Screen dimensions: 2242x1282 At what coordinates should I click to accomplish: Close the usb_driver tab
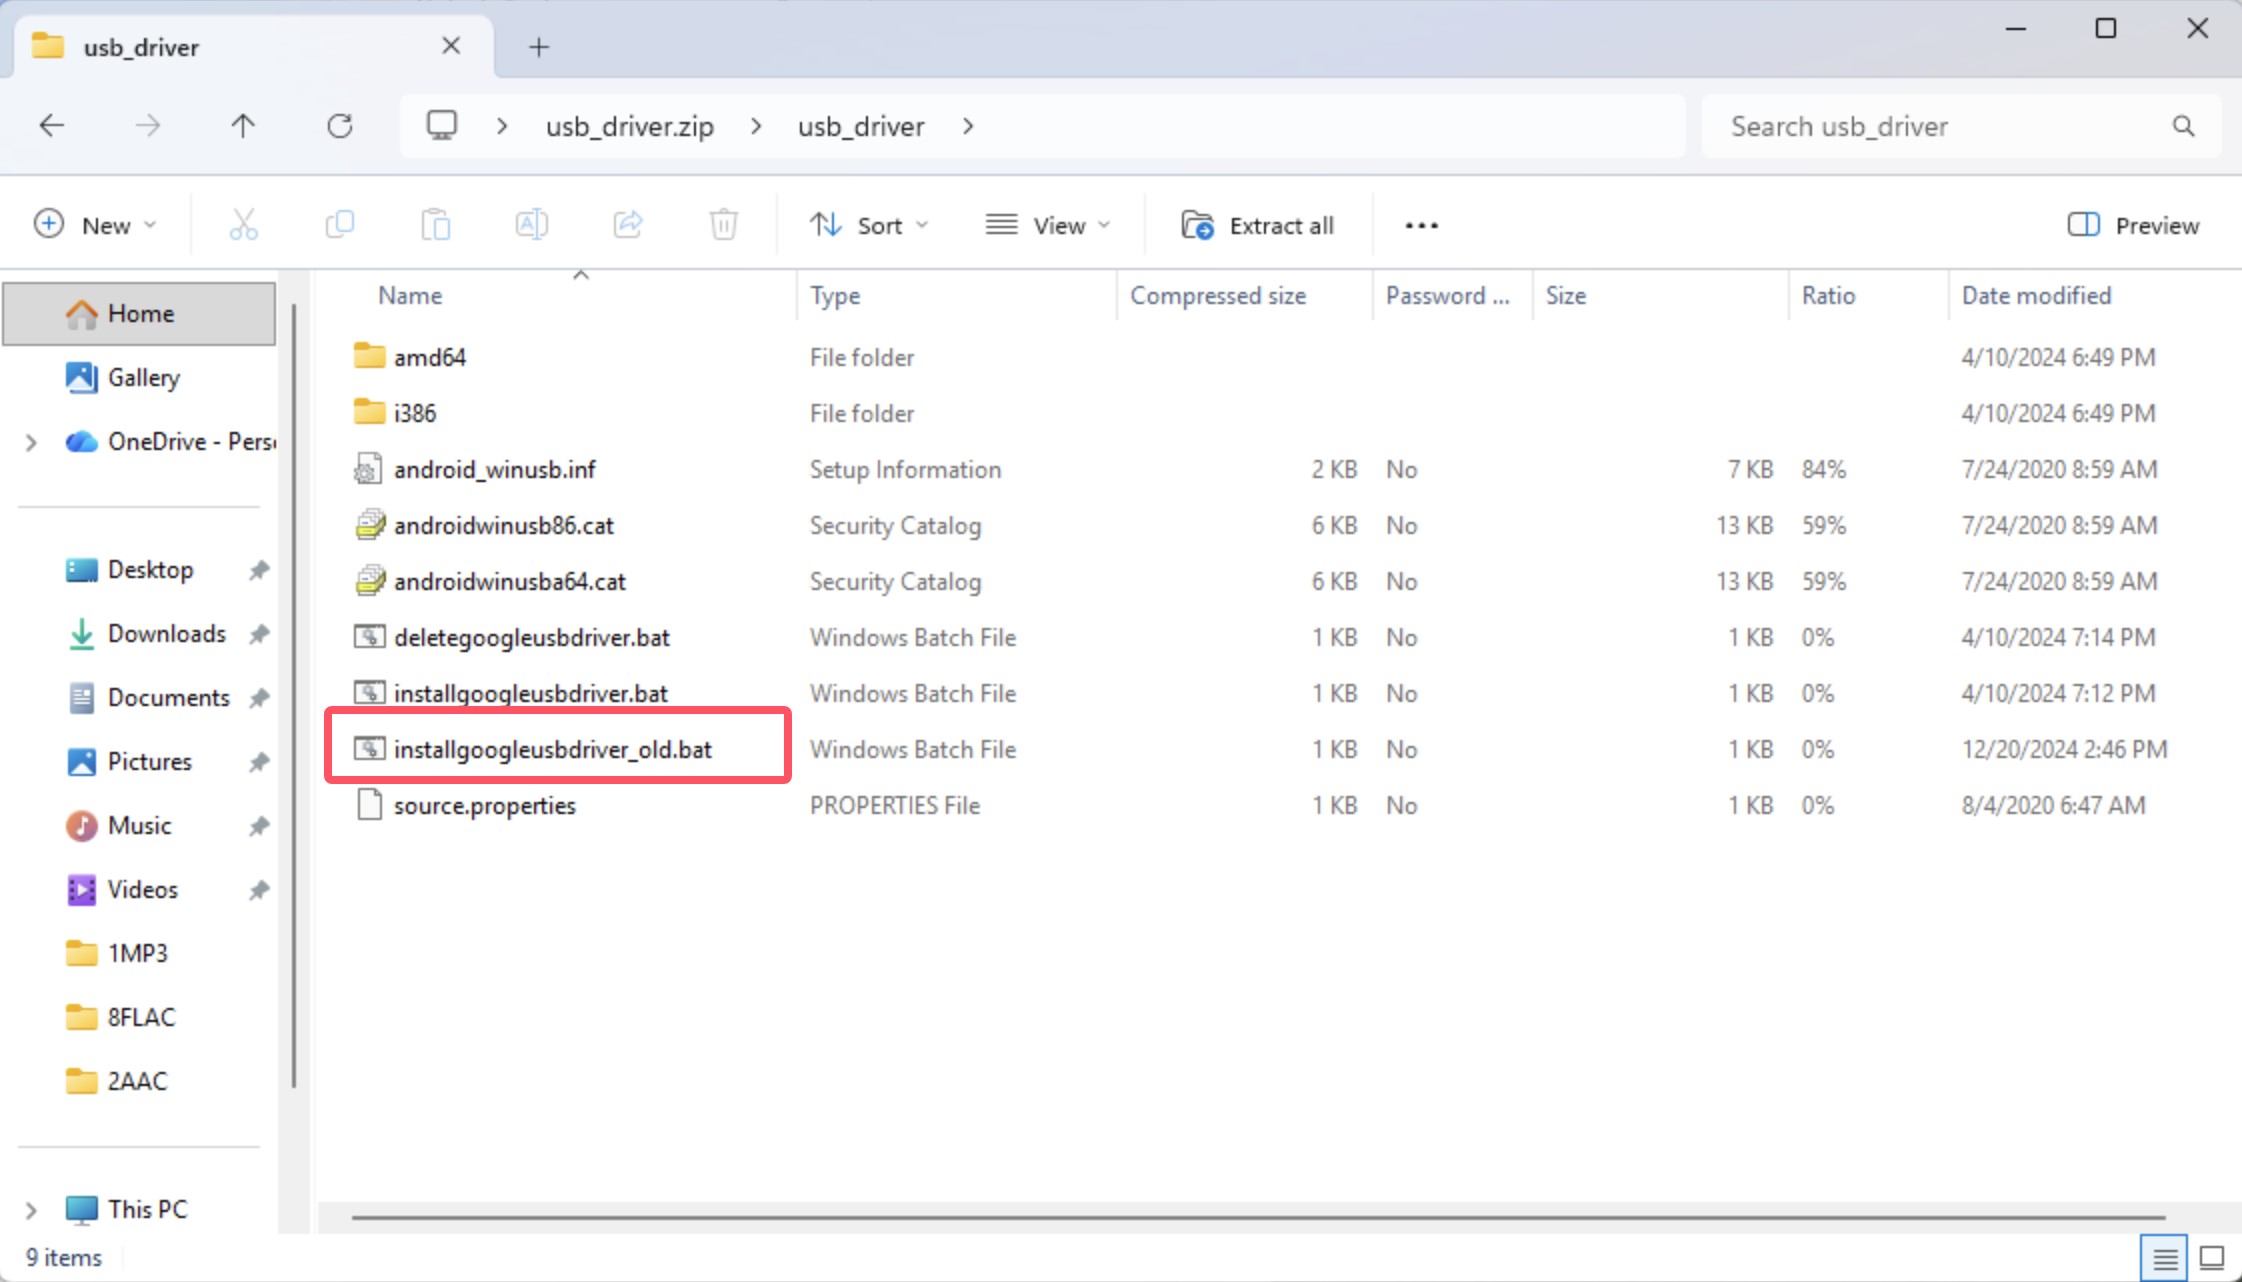451,46
